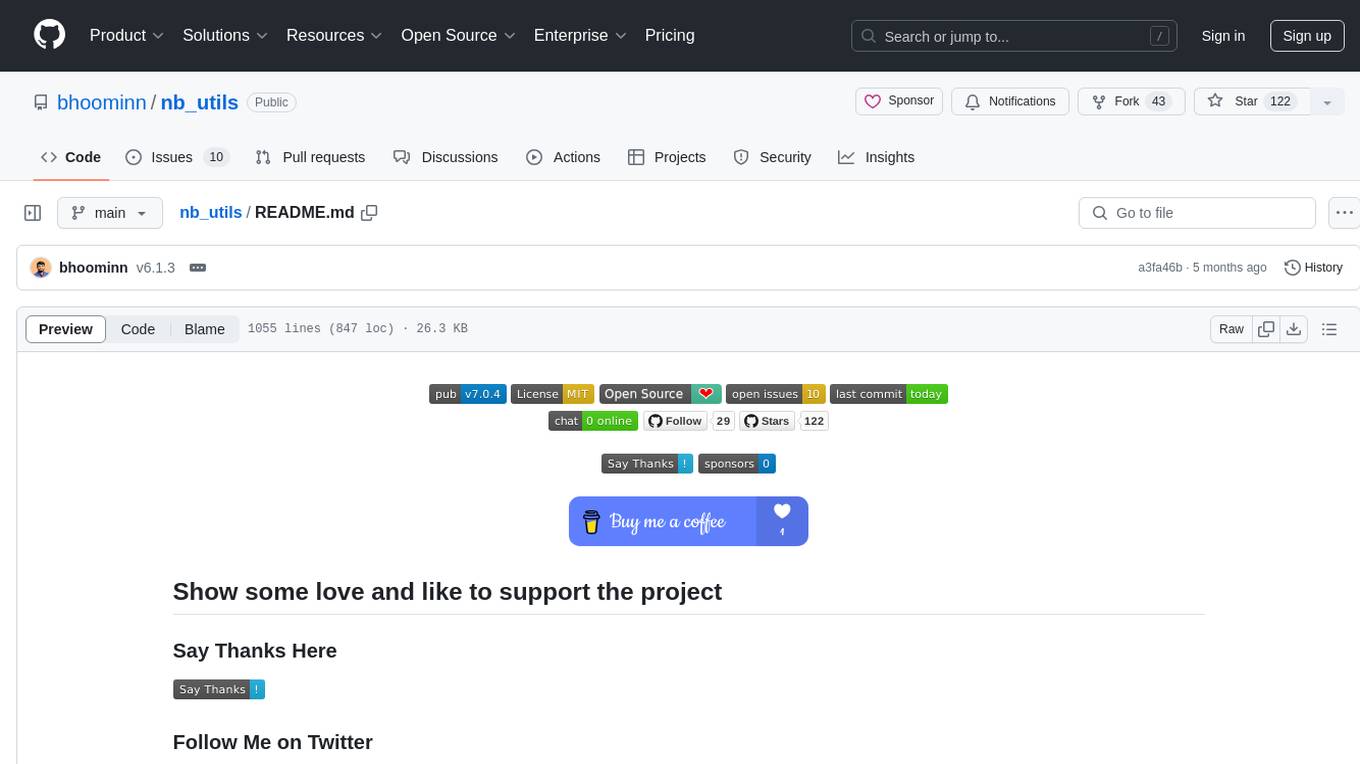Click the GitHub Stars badge

[x=768, y=421]
